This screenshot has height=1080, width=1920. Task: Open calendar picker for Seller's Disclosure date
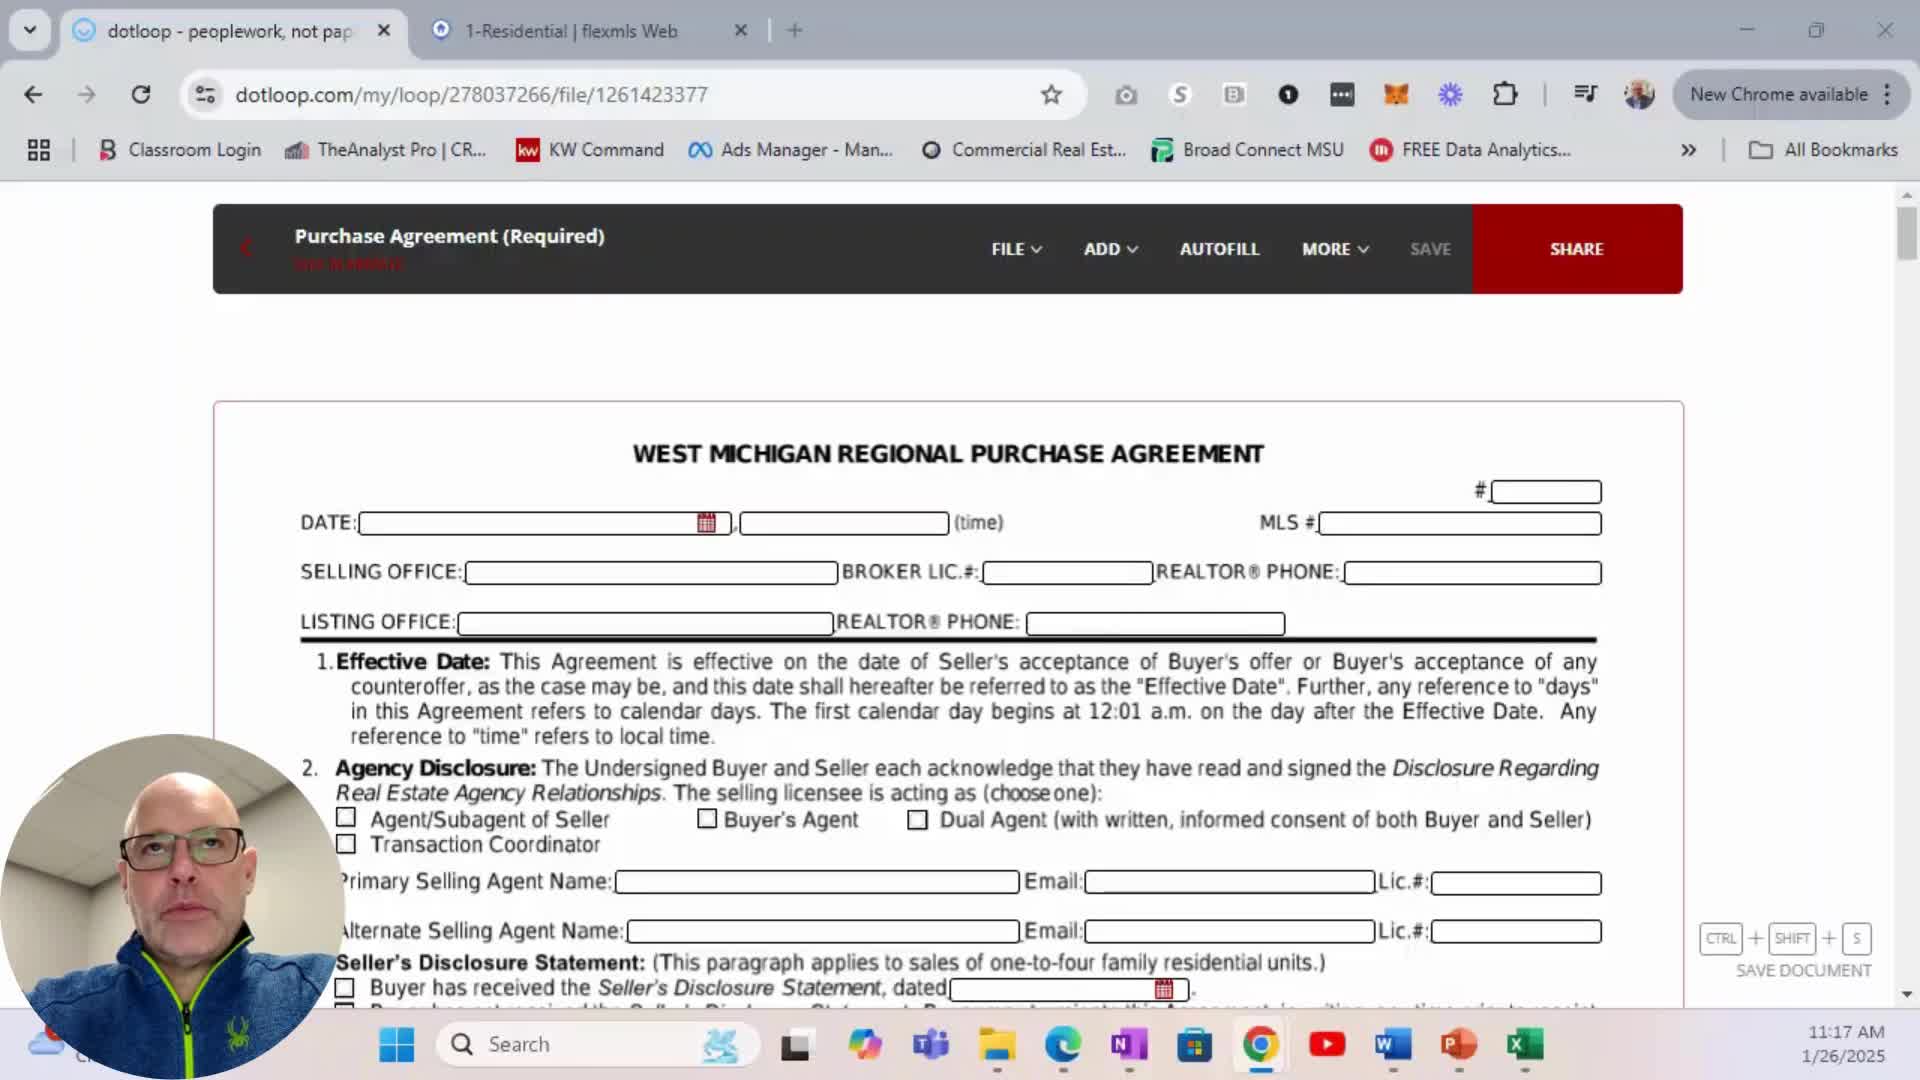1163,989
